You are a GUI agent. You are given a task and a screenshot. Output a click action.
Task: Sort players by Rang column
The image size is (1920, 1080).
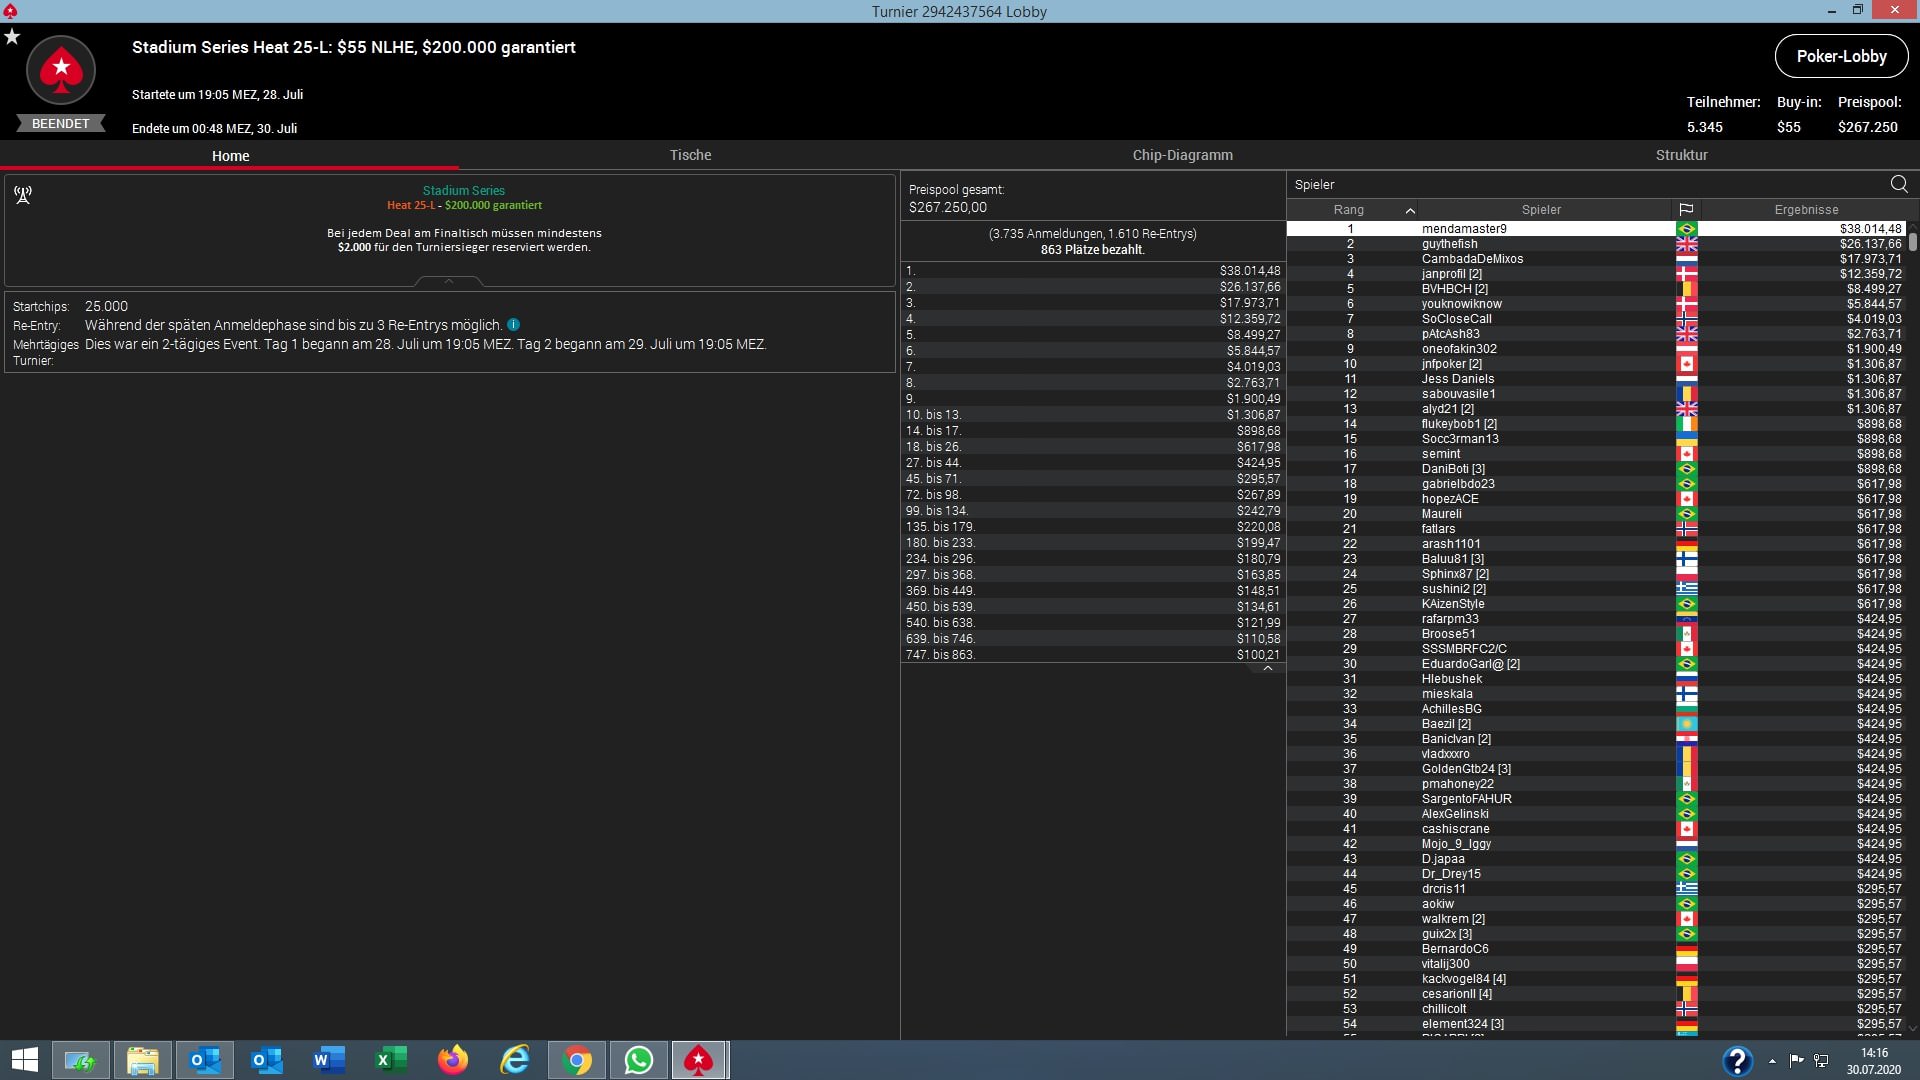(x=1349, y=210)
